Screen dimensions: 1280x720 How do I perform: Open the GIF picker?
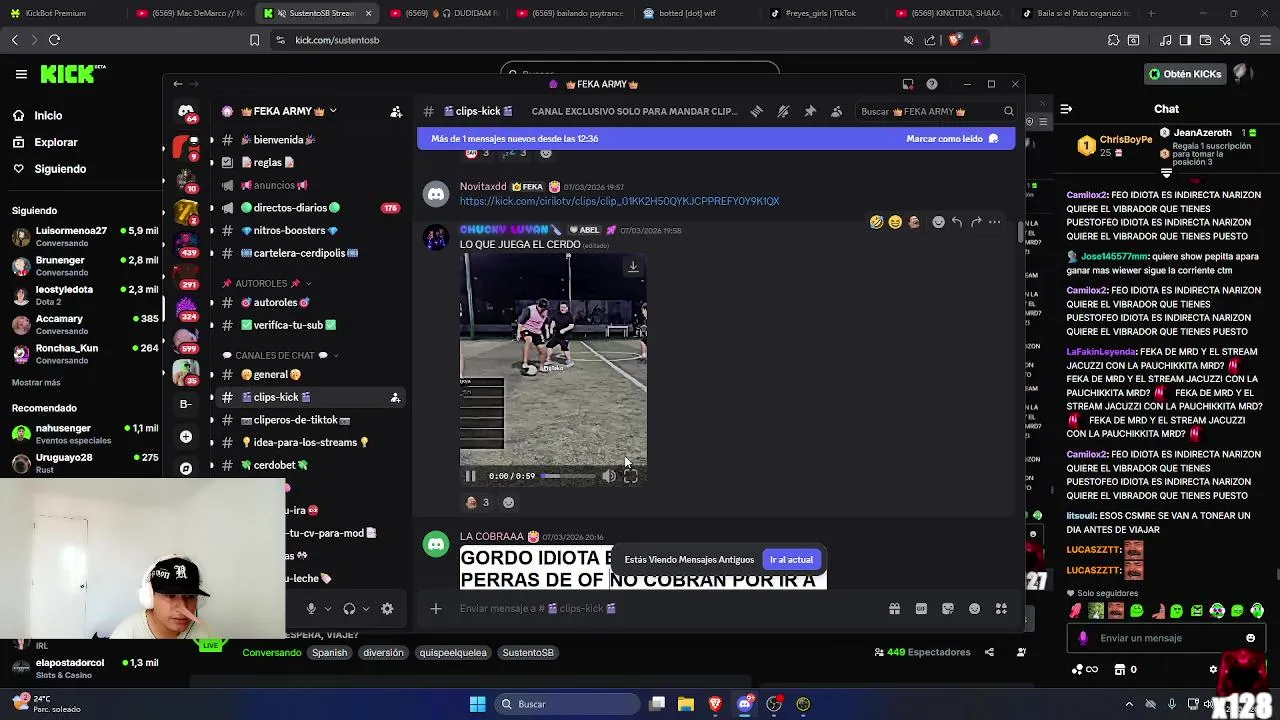[921, 608]
